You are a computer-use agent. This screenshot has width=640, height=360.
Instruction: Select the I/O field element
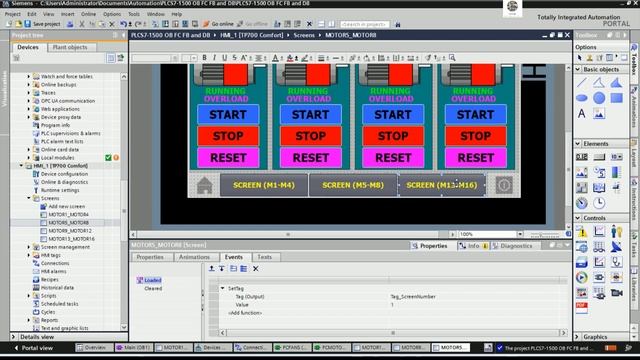582,157
